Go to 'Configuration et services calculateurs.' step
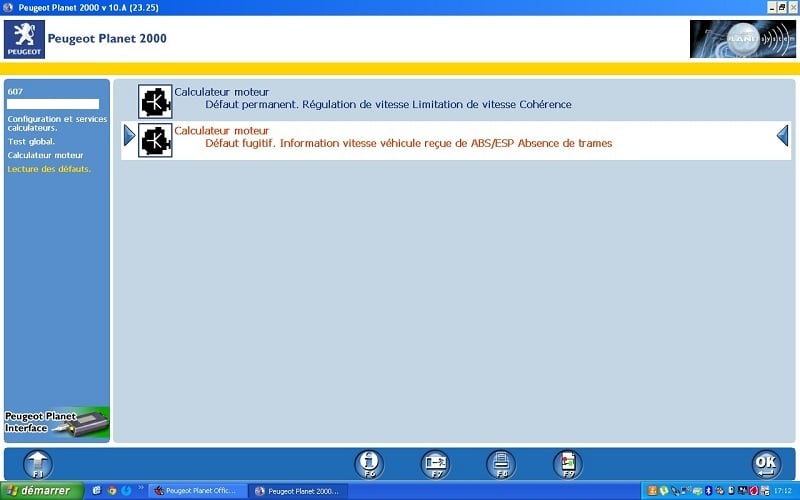This screenshot has height=500, width=800. [57, 123]
